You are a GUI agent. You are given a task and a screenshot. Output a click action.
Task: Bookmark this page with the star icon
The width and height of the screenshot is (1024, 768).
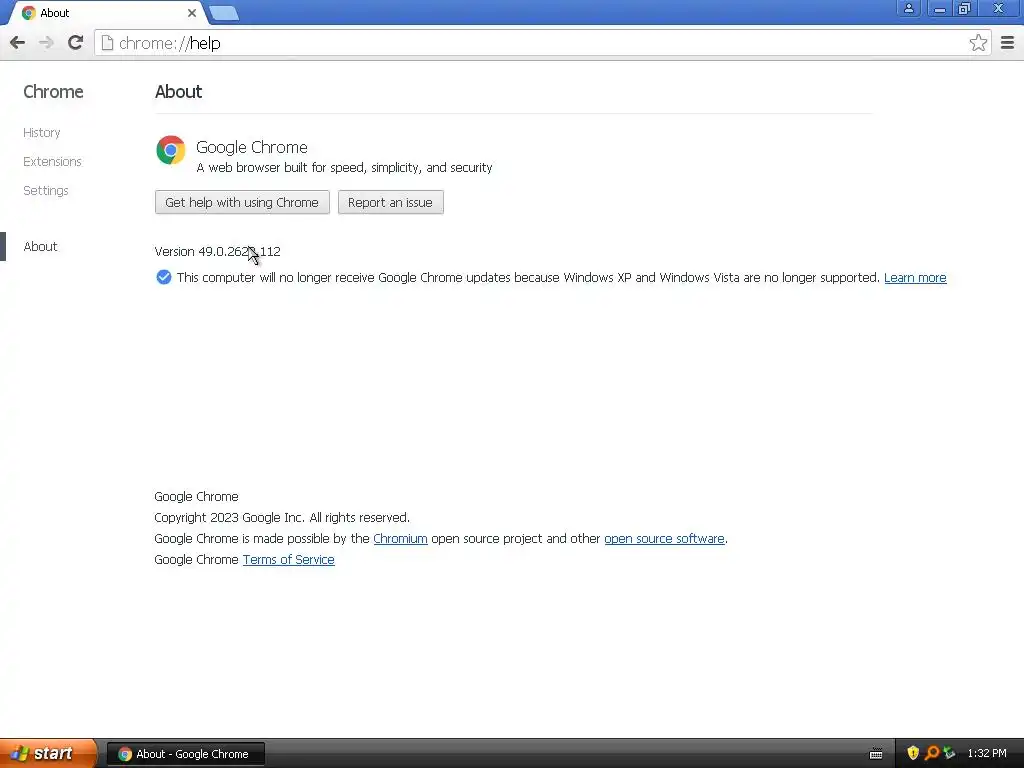tap(978, 43)
